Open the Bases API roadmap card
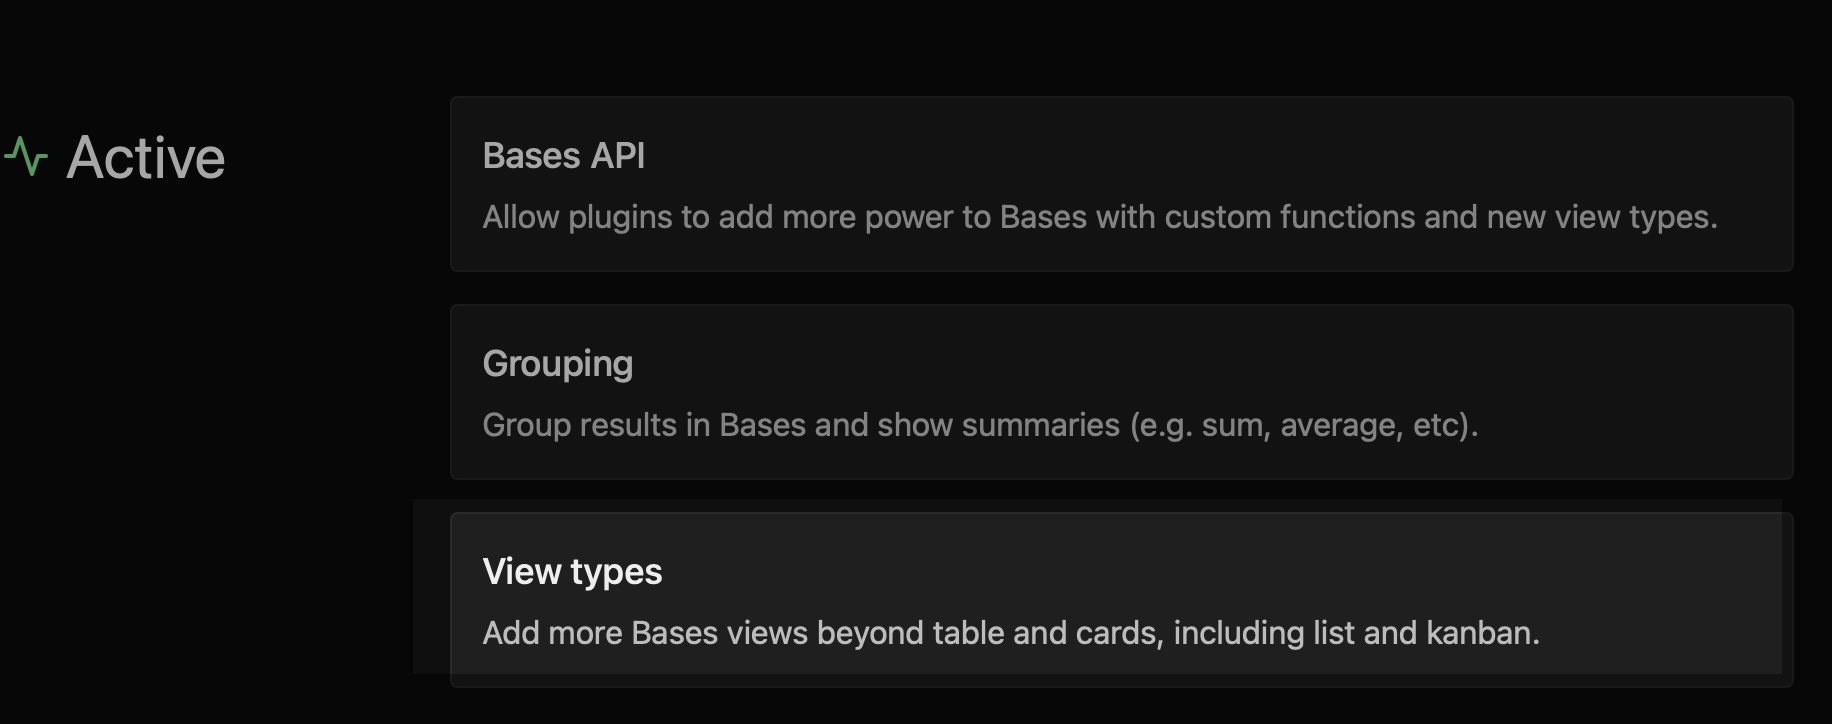1832x724 pixels. coord(1121,184)
